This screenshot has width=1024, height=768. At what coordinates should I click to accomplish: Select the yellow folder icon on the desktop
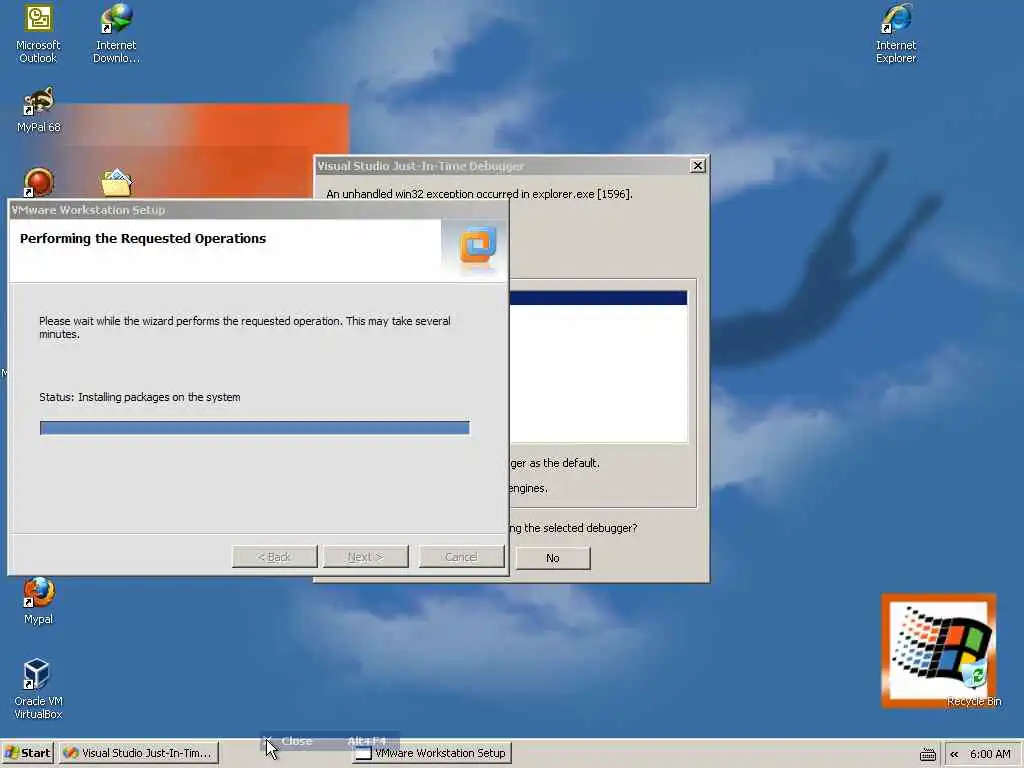pyautogui.click(x=117, y=183)
